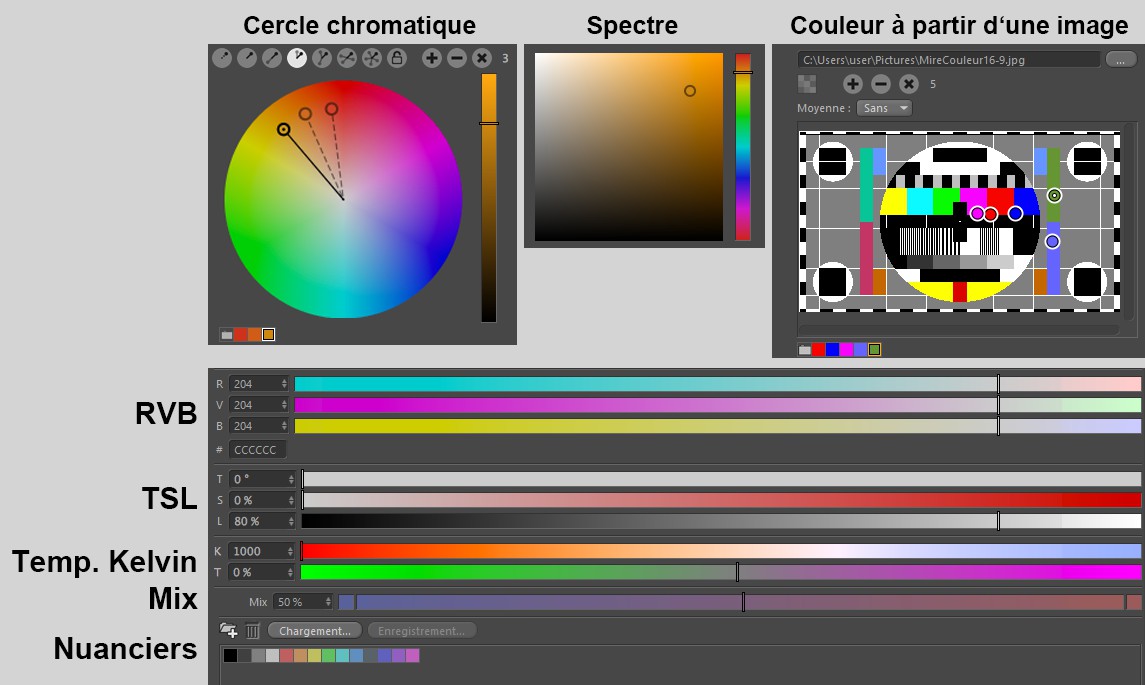1145x685 pixels.
Task: Click the stepper arrows on the R field
Action: [285, 384]
